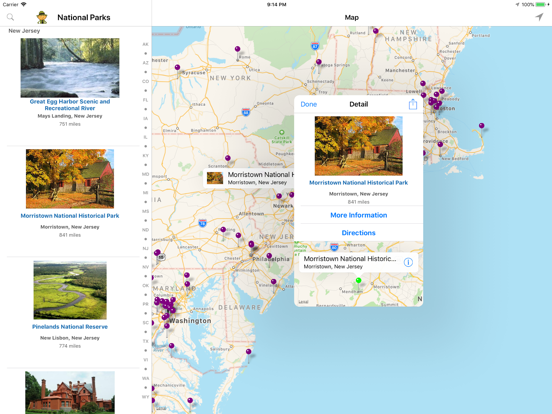
Task: Jump to AK in the state index
Action: click(145, 44)
